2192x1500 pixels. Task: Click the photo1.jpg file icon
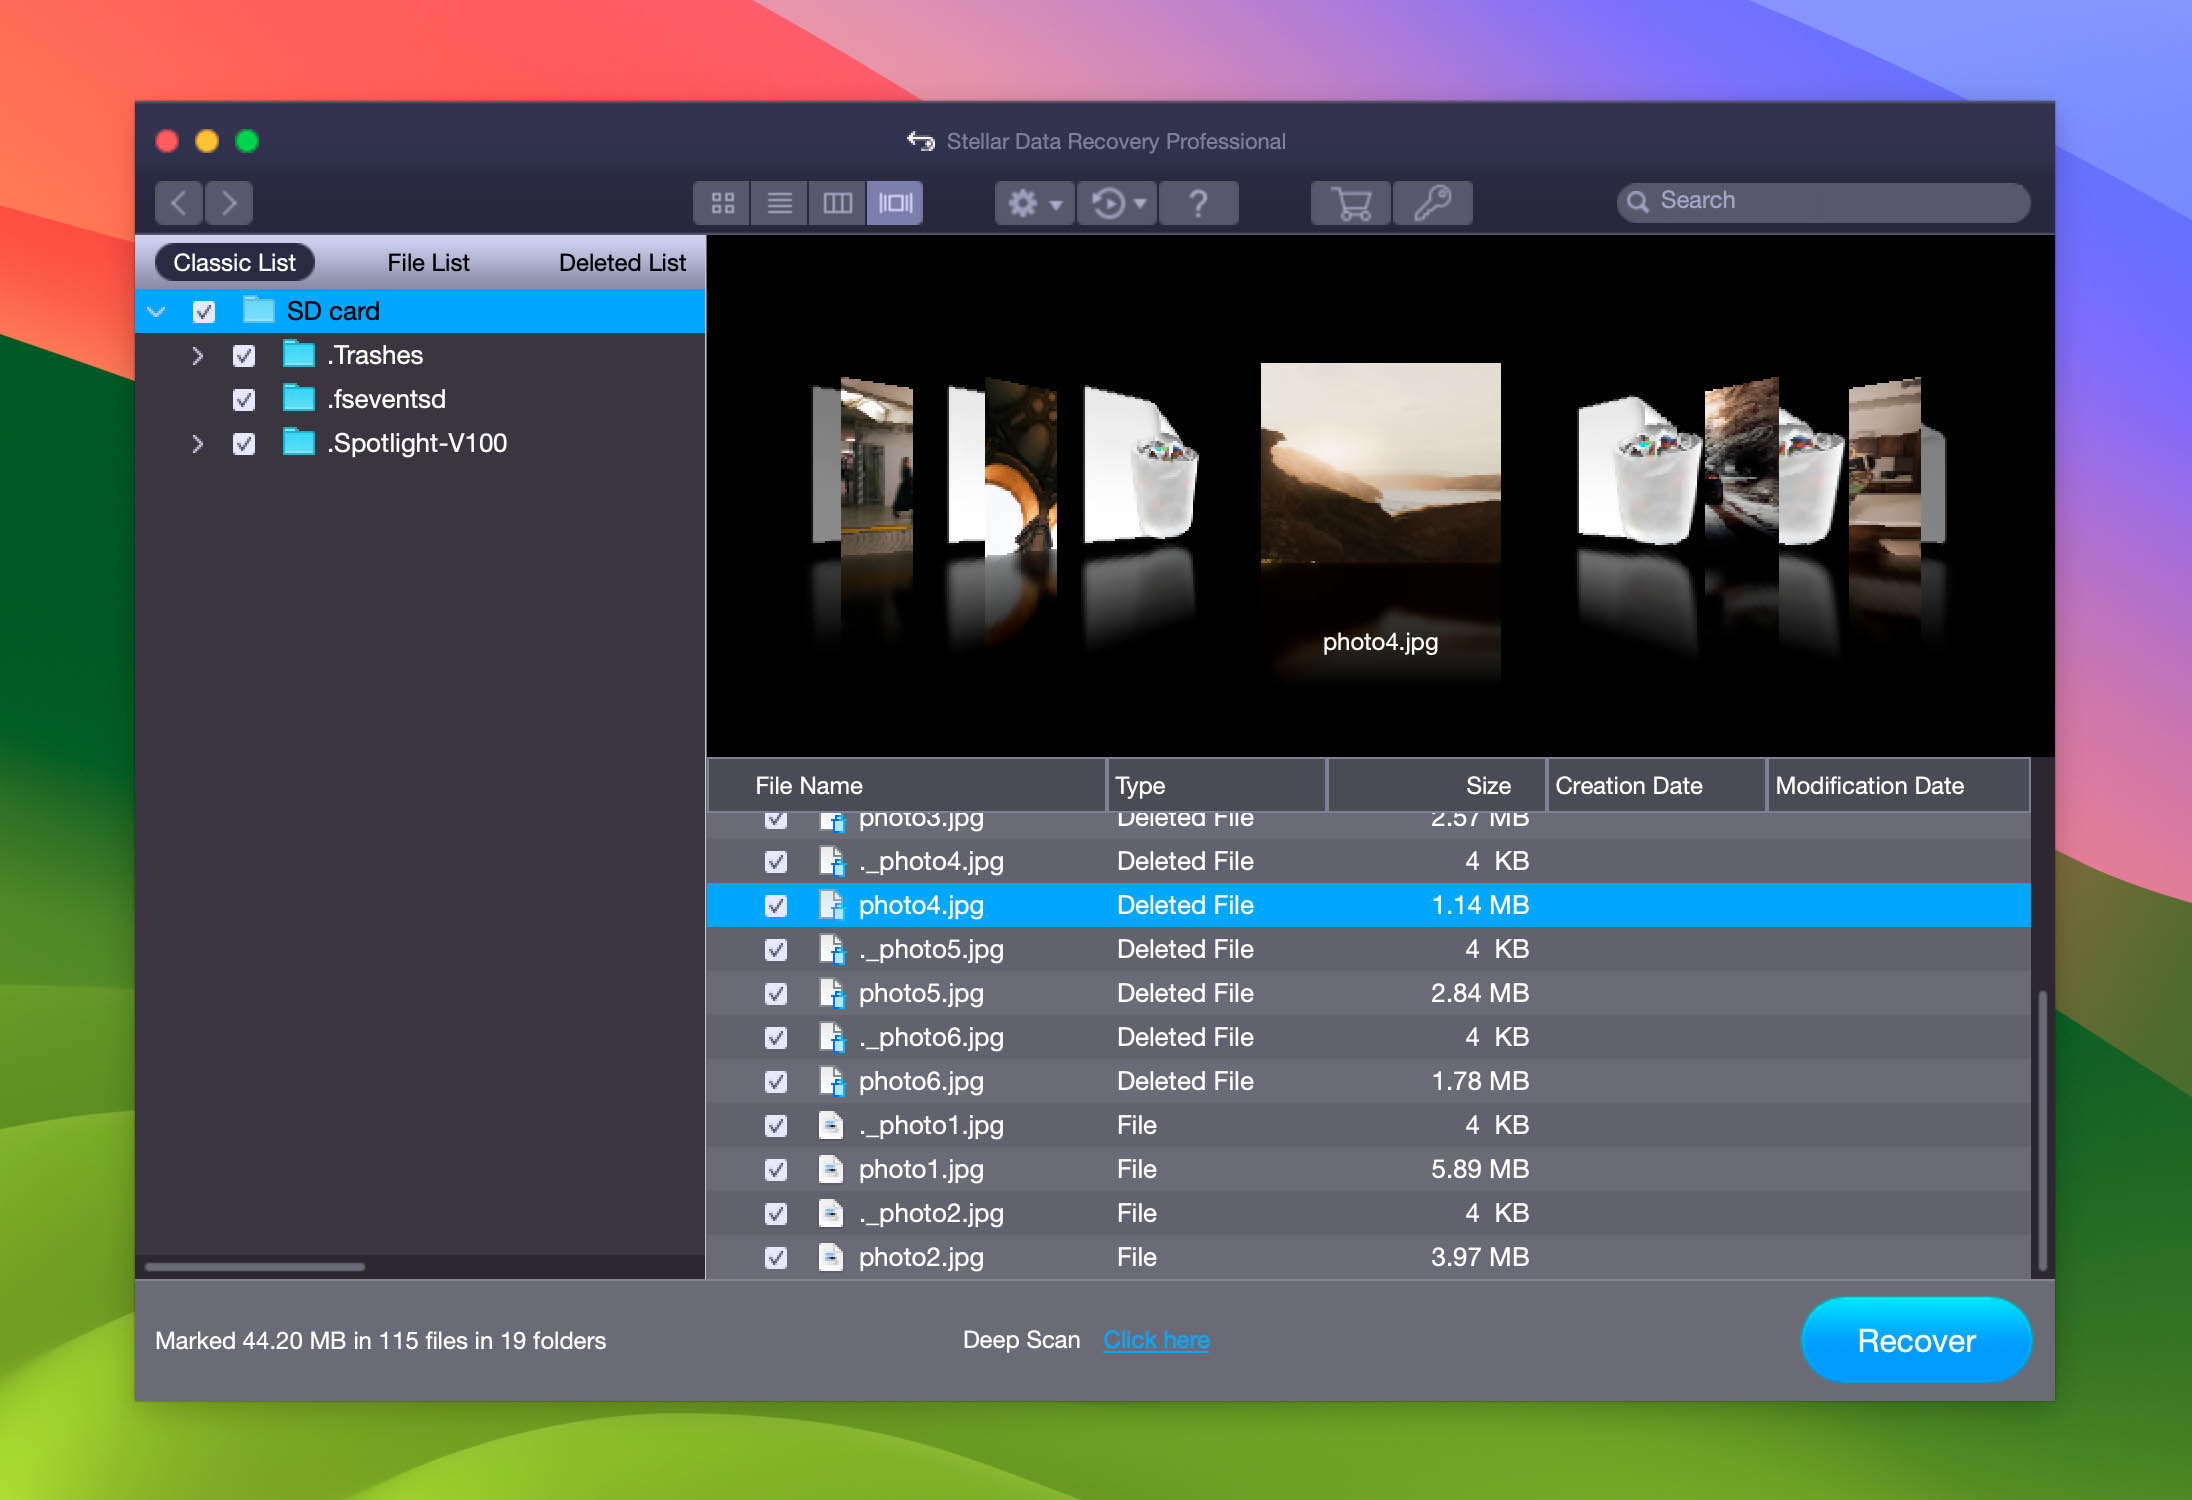831,1169
